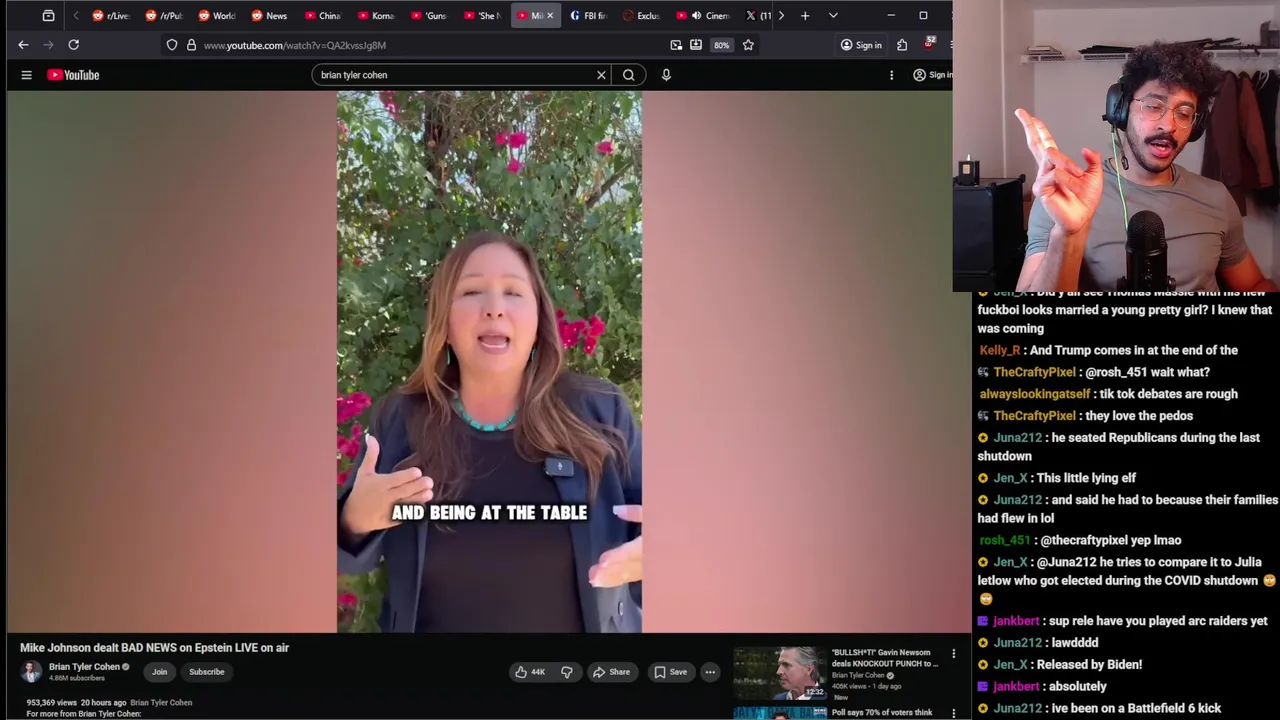The image size is (1280, 720).
Task: Click Kelly_R username in chat
Action: point(1000,350)
